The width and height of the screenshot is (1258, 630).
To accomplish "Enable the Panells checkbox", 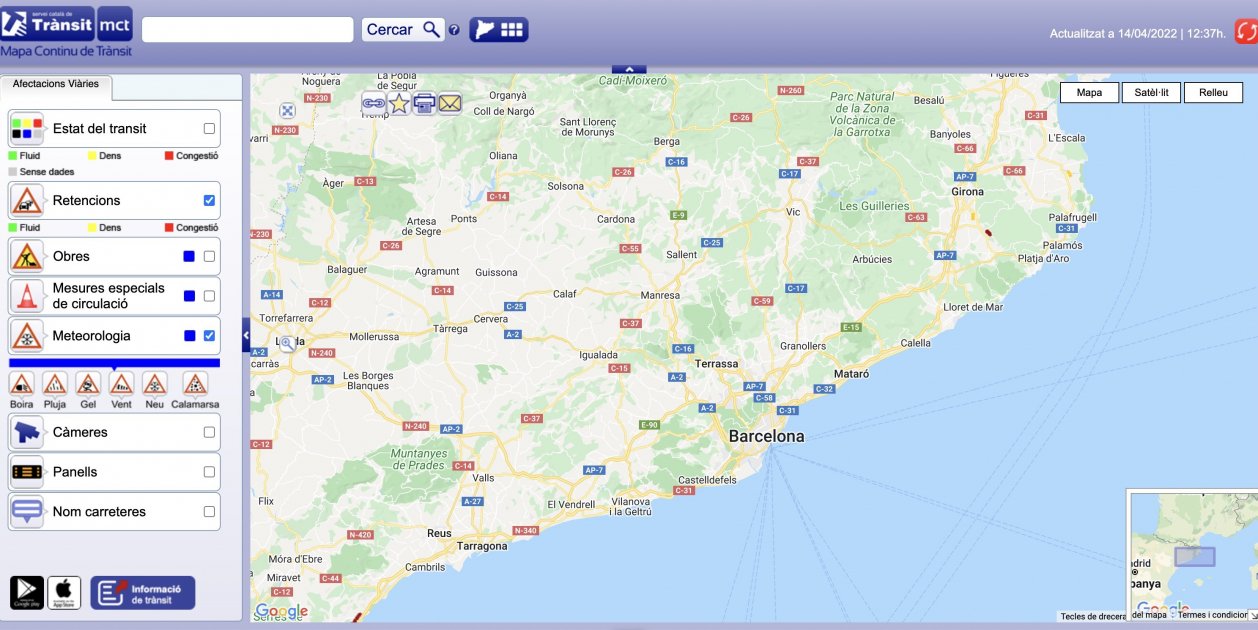I will 209,472.
